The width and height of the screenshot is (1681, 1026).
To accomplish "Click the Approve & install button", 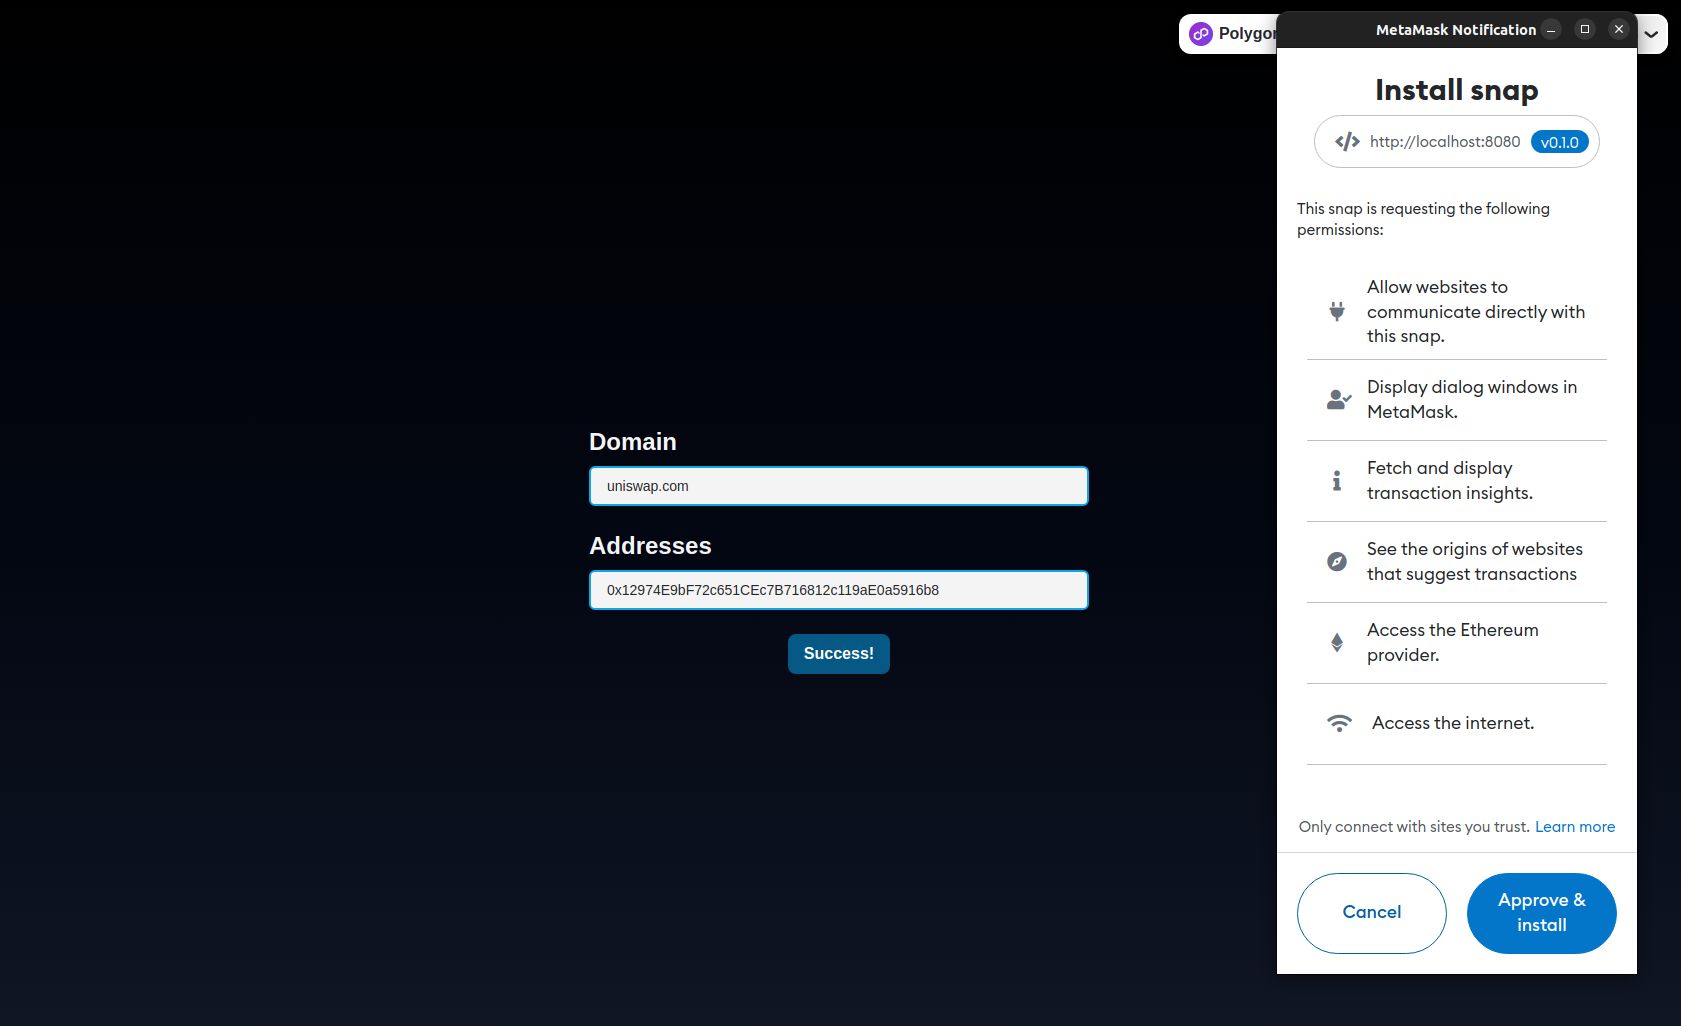I will click(1541, 912).
